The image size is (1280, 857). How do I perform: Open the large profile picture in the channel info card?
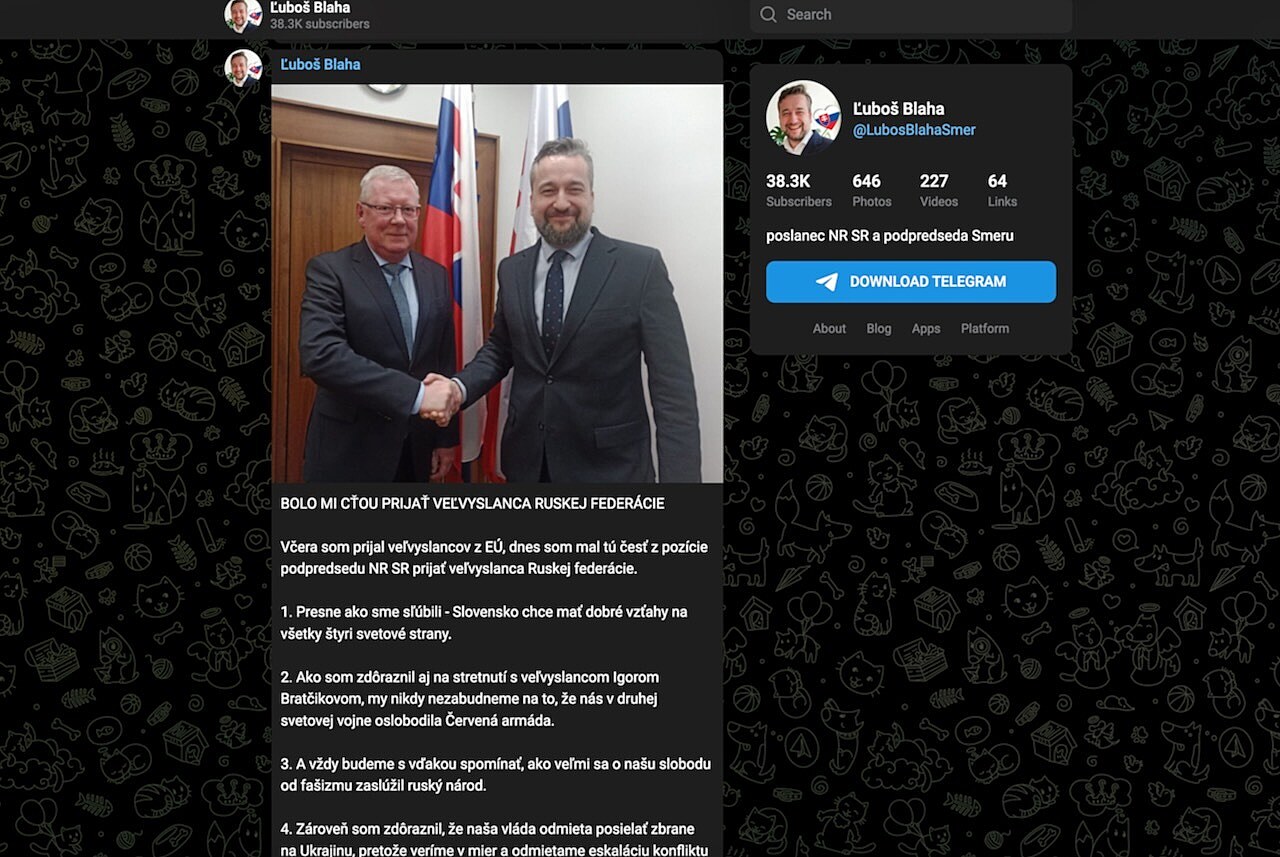pyautogui.click(x=803, y=118)
